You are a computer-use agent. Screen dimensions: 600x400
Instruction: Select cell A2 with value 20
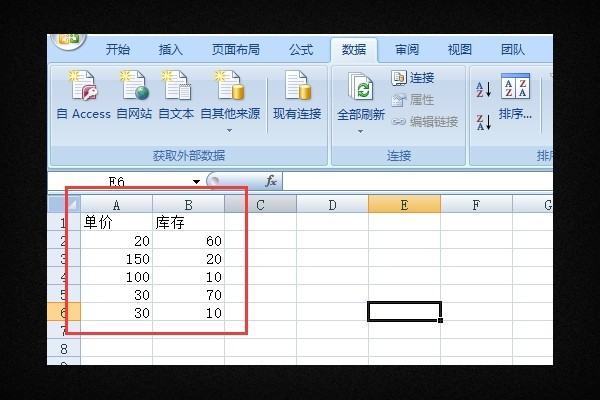click(116, 240)
